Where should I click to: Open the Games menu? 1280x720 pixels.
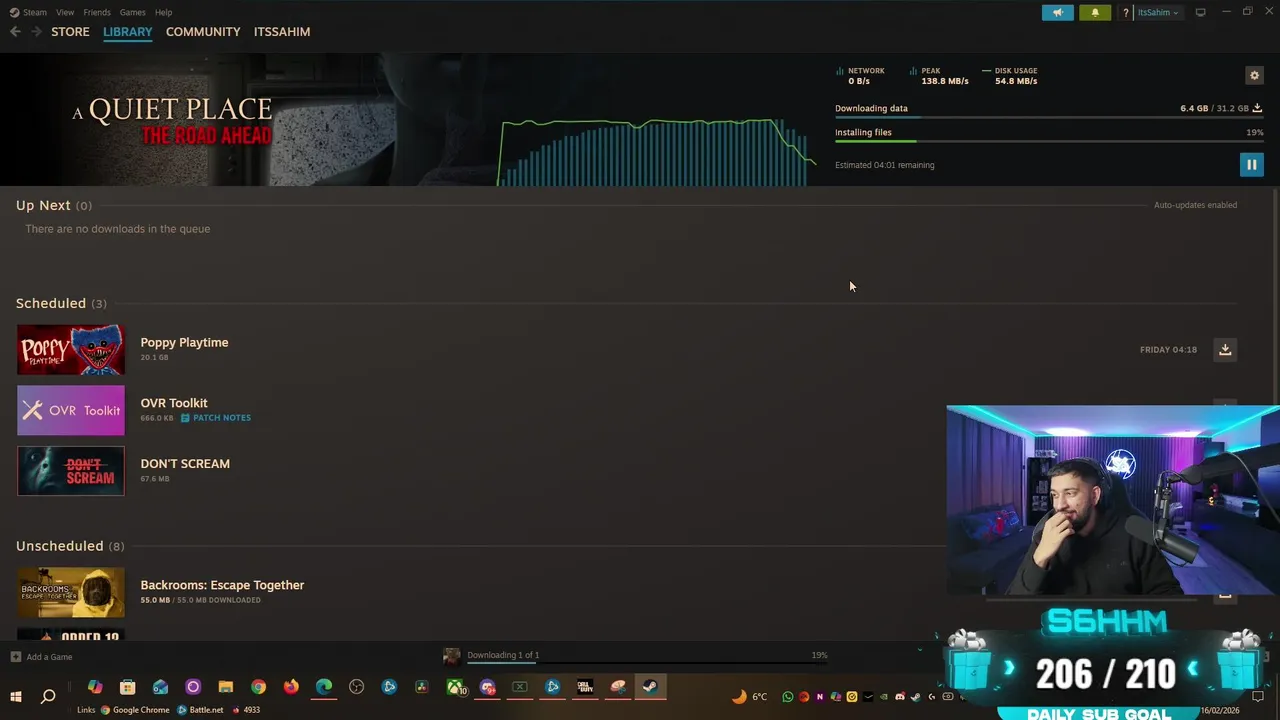pos(132,12)
